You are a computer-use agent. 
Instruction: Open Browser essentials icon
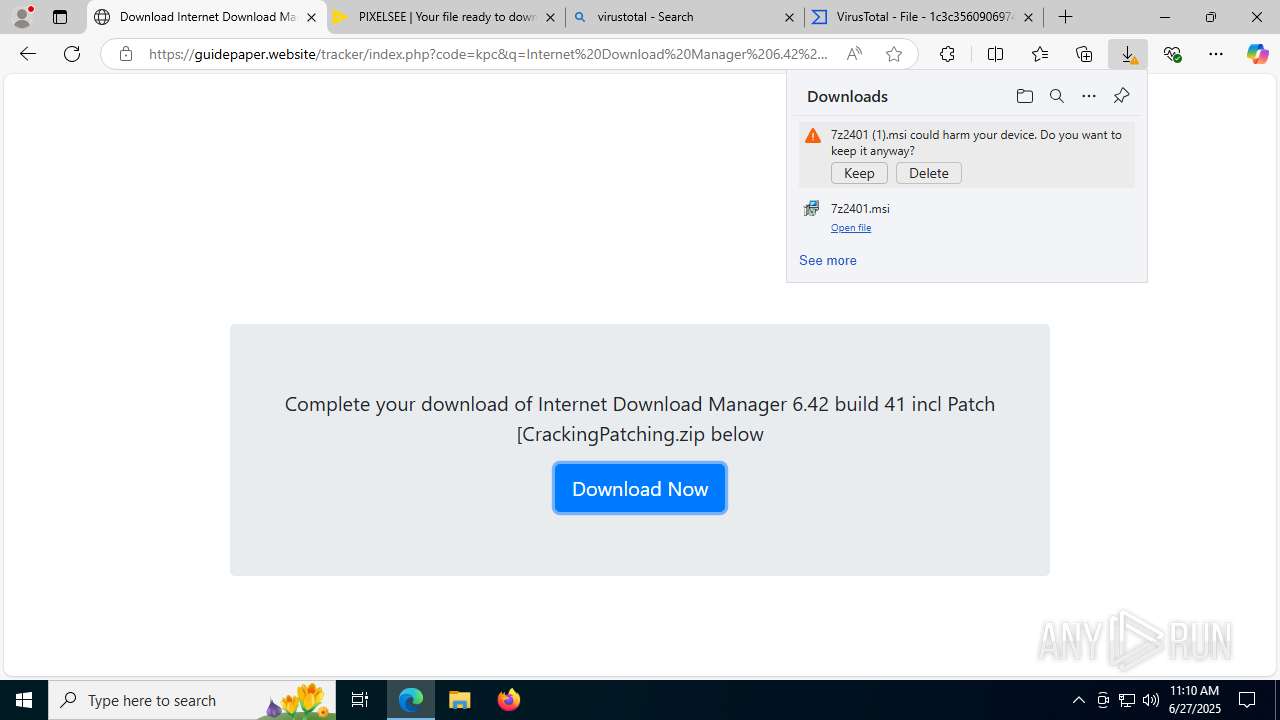(x=1172, y=54)
